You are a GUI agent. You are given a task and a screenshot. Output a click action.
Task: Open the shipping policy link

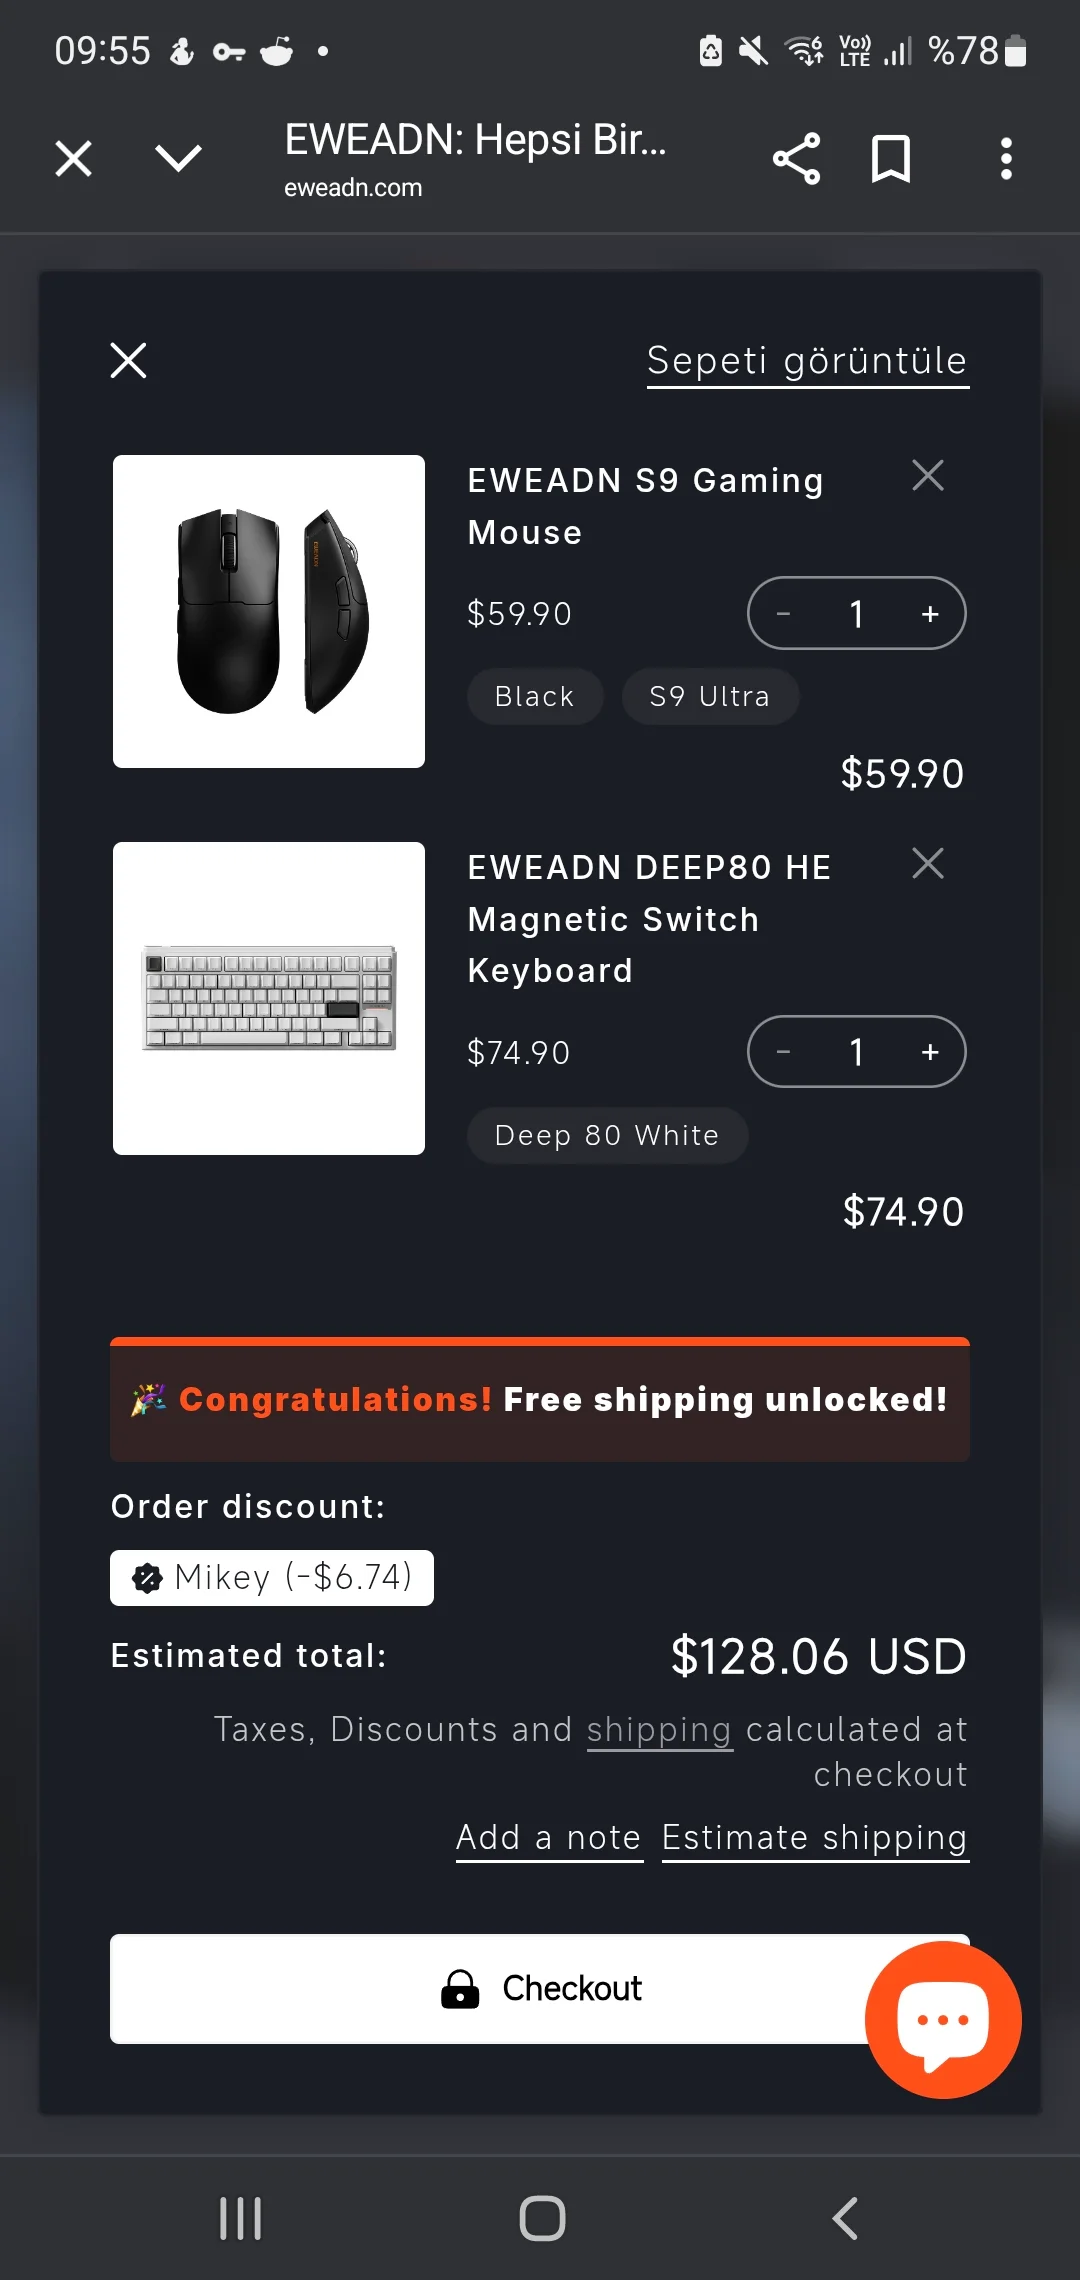click(x=659, y=1730)
